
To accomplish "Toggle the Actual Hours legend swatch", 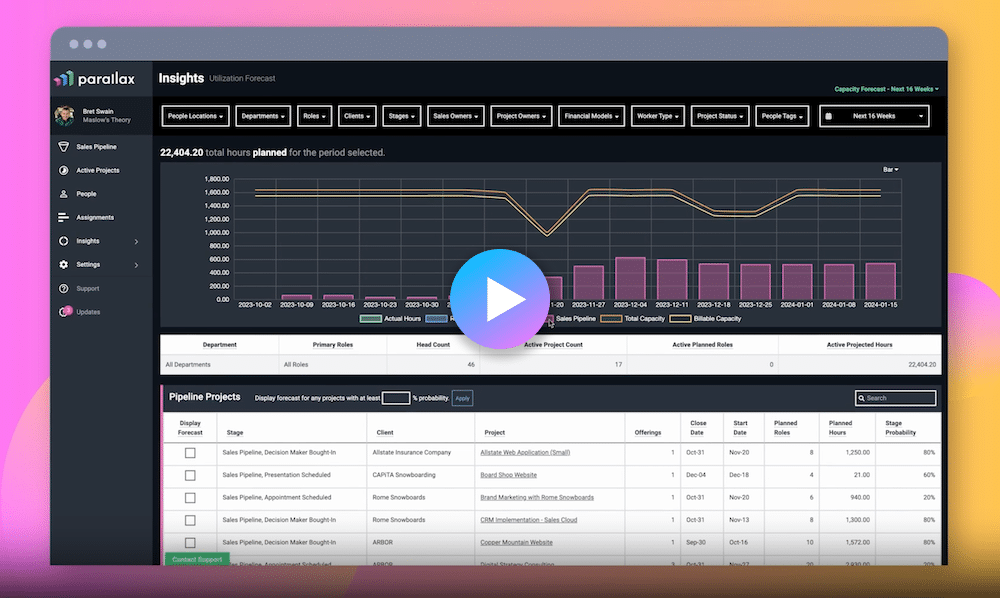I will (371, 319).
